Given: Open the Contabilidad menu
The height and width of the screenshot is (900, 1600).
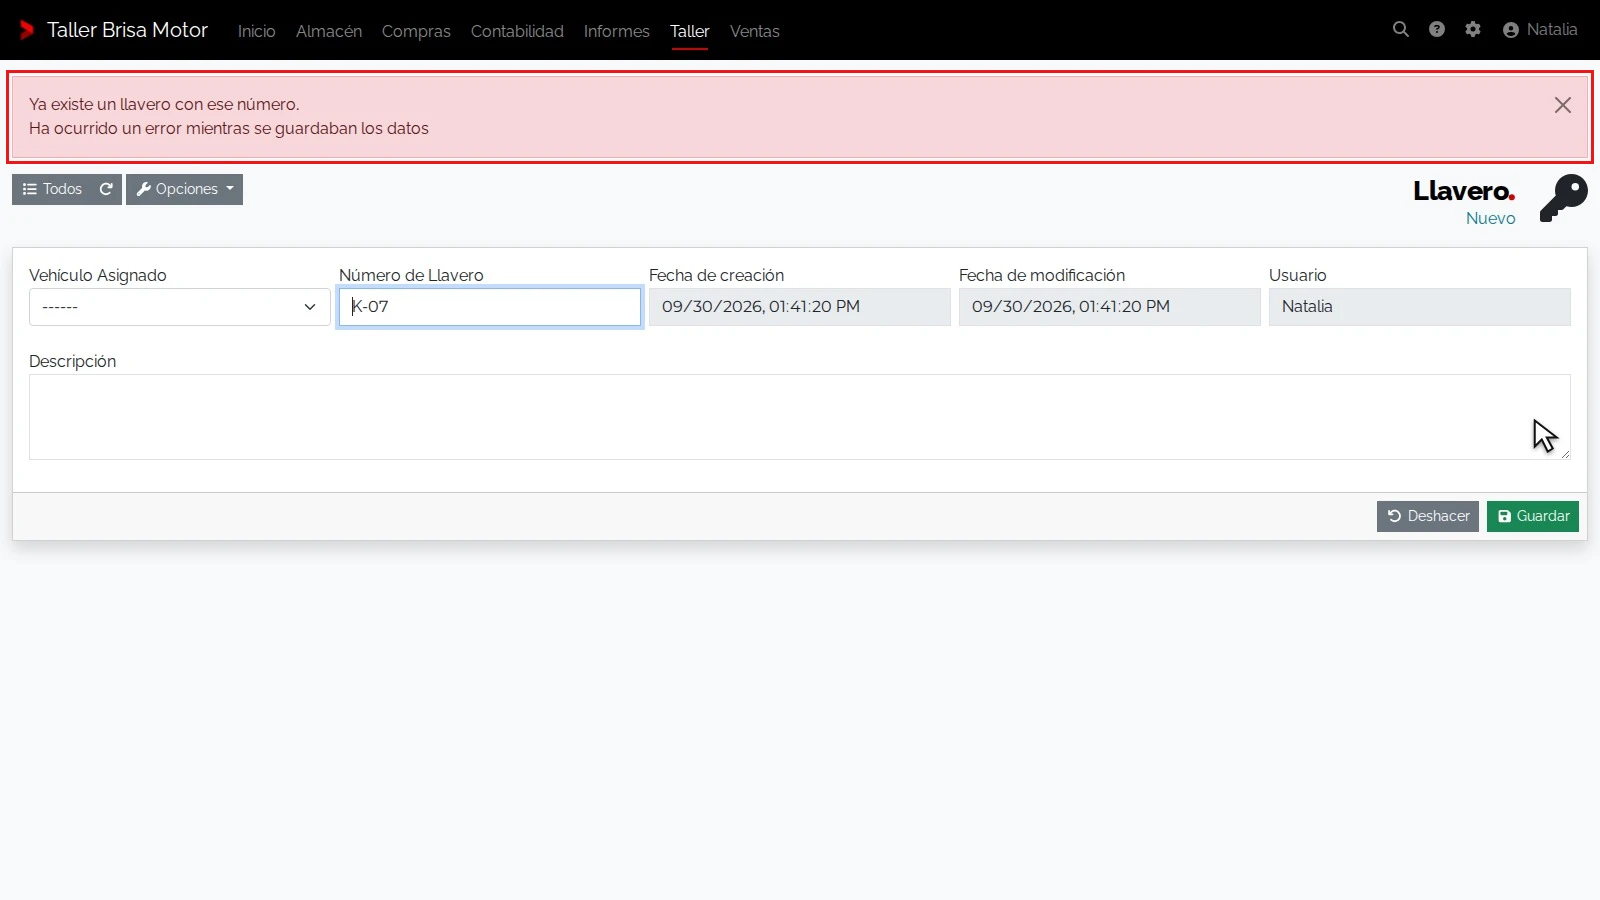Looking at the screenshot, I should [517, 31].
